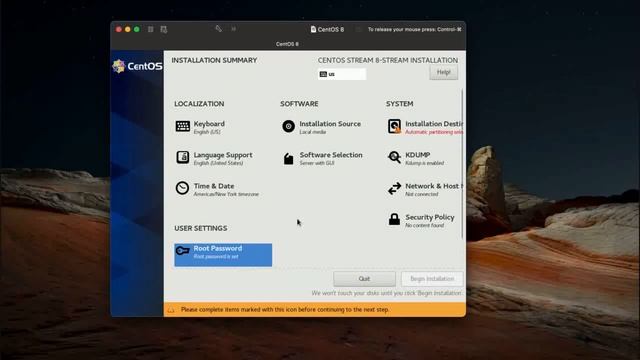The width and height of the screenshot is (640, 360).
Task: Click 'English (US)' keyboard subtitle
Action: 207,132
